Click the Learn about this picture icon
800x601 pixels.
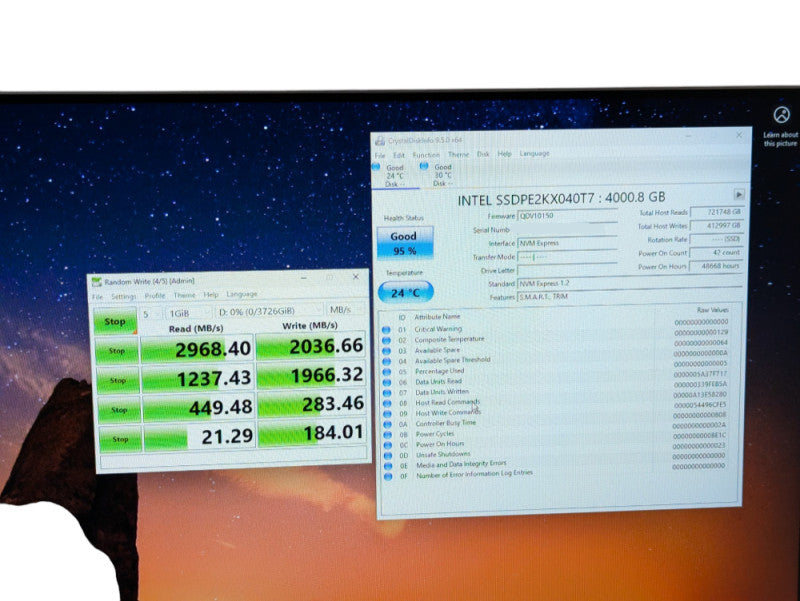click(781, 115)
